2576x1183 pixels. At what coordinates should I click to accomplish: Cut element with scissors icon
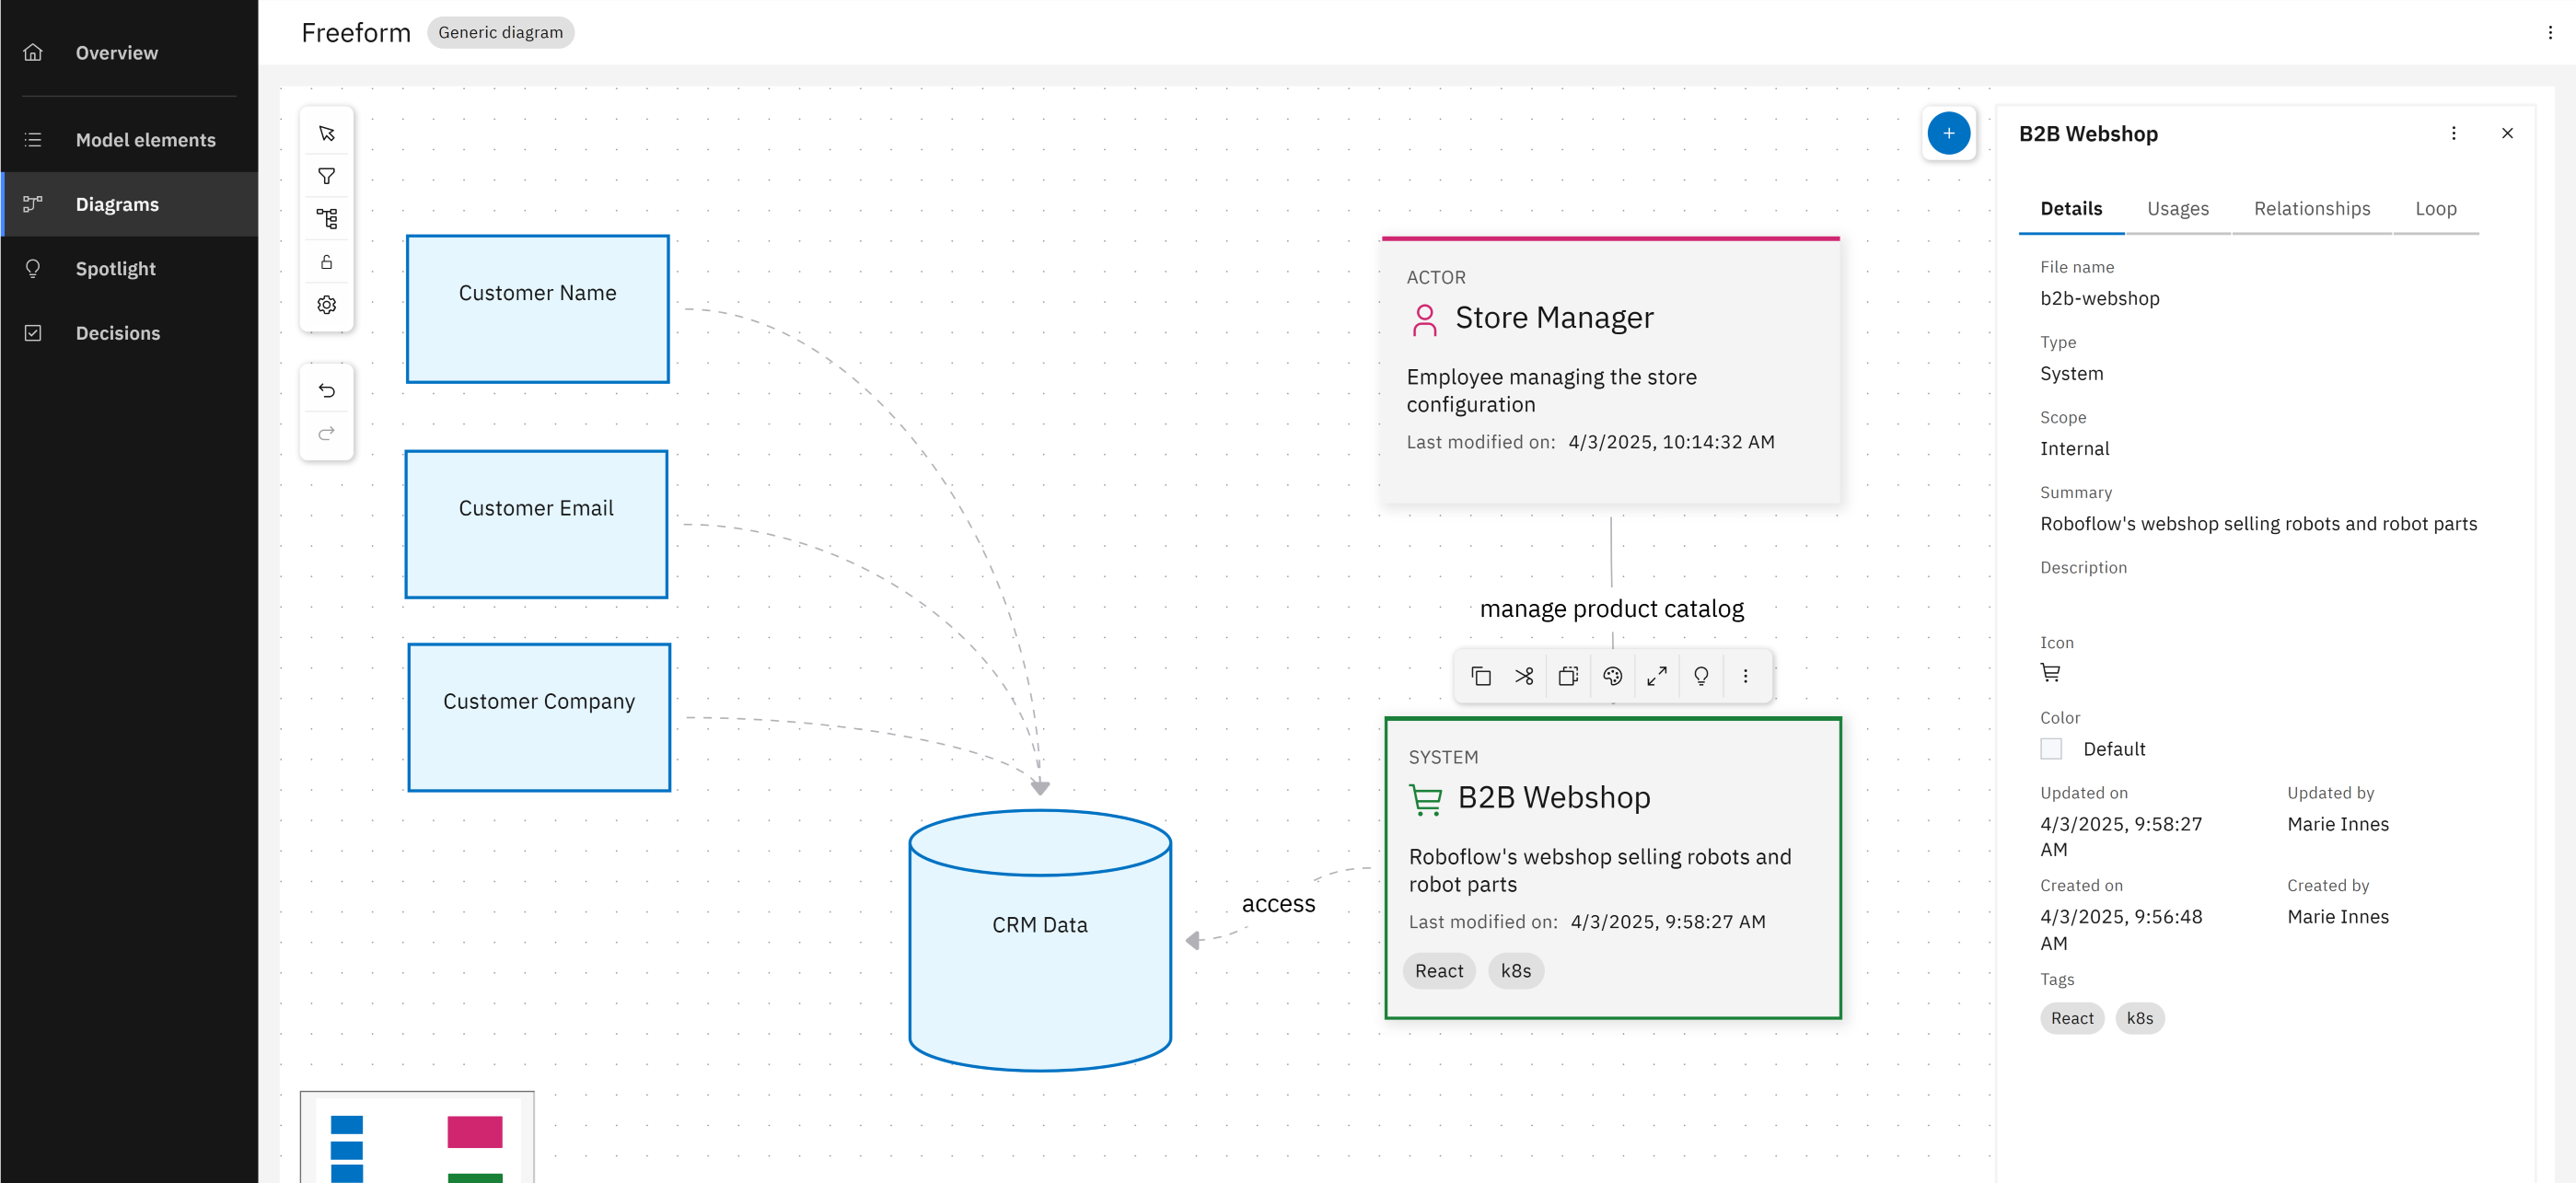pos(1524,676)
